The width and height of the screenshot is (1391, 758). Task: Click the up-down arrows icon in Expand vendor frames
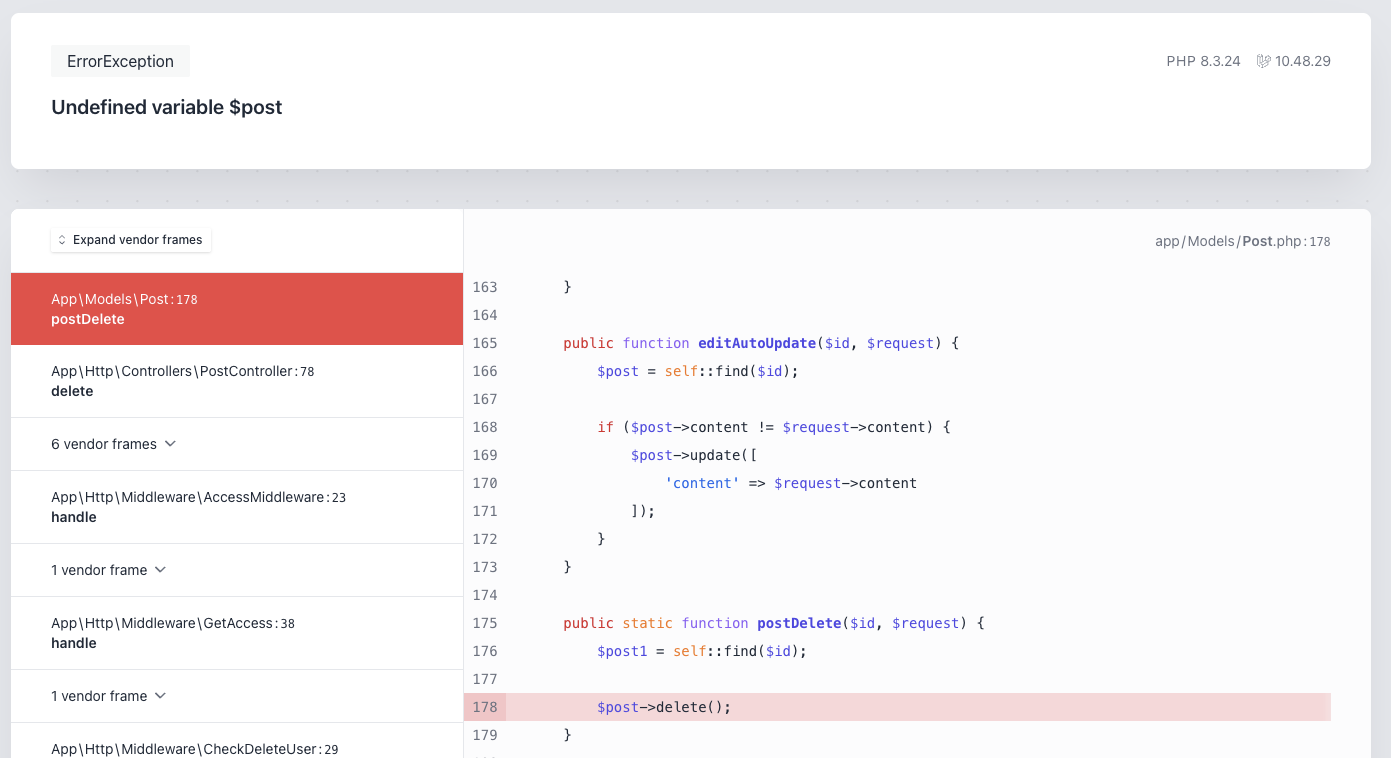click(x=62, y=240)
